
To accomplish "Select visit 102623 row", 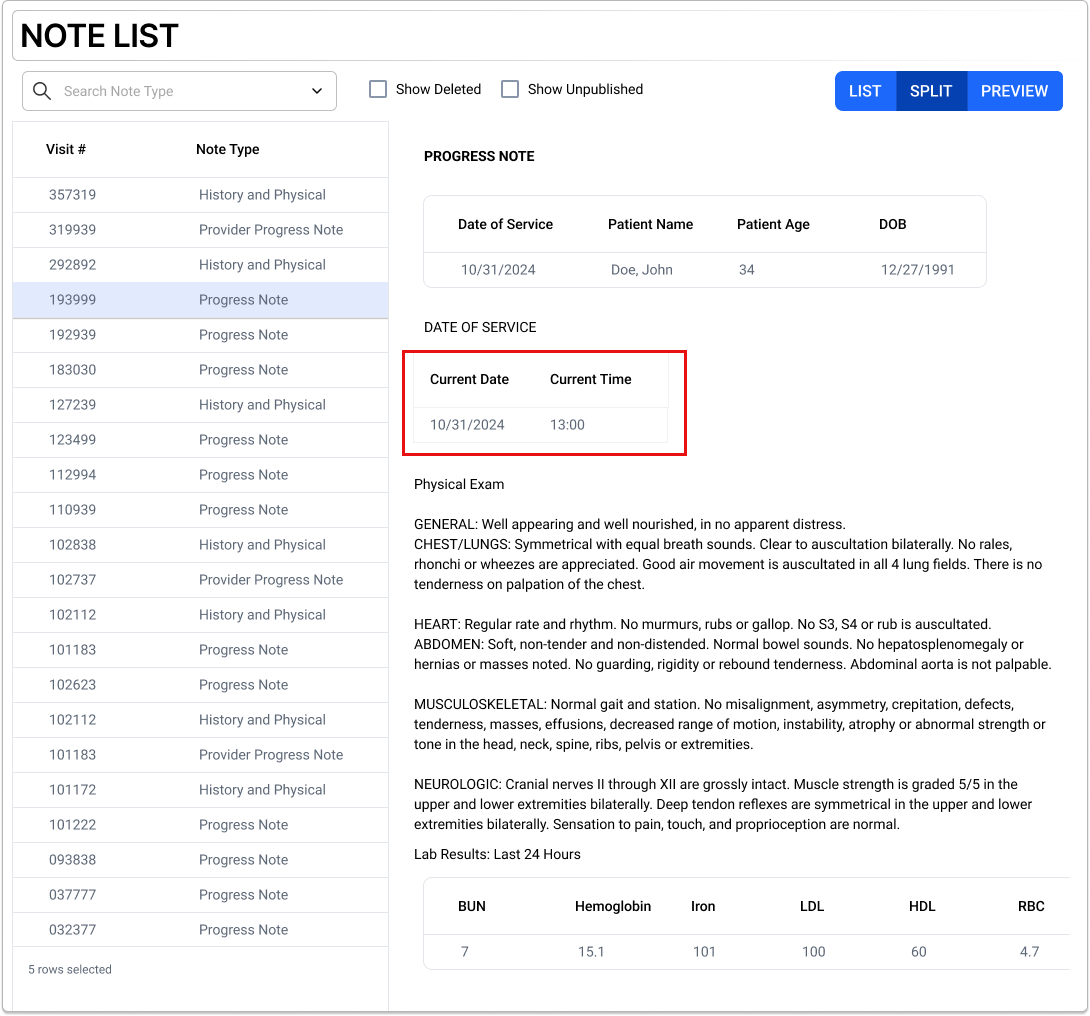I will coord(200,685).
